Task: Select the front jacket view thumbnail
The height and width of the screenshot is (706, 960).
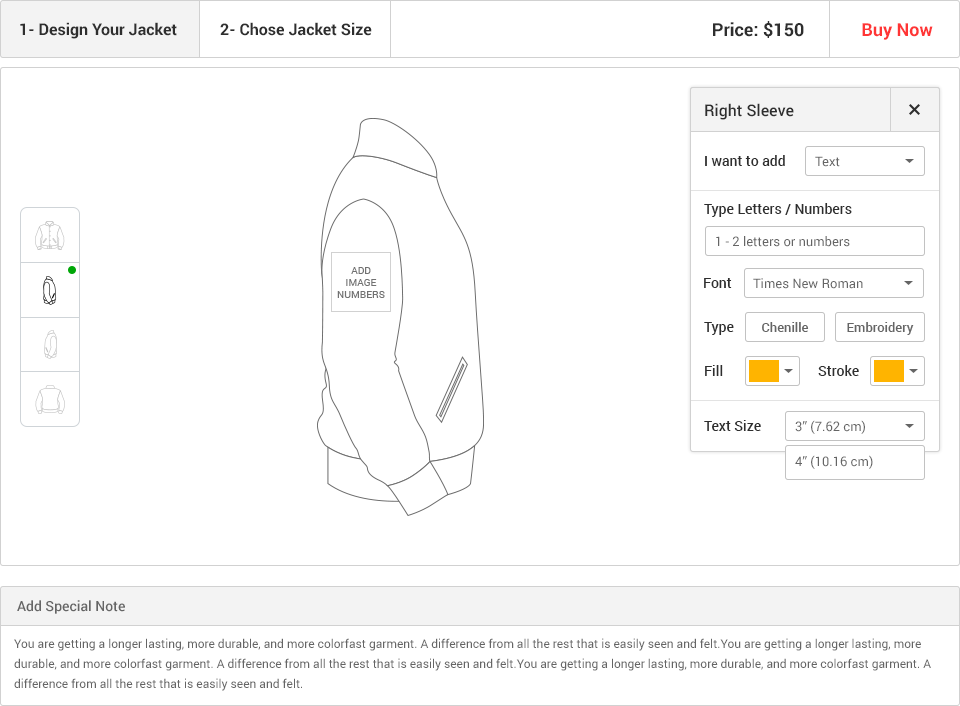Action: pos(50,236)
